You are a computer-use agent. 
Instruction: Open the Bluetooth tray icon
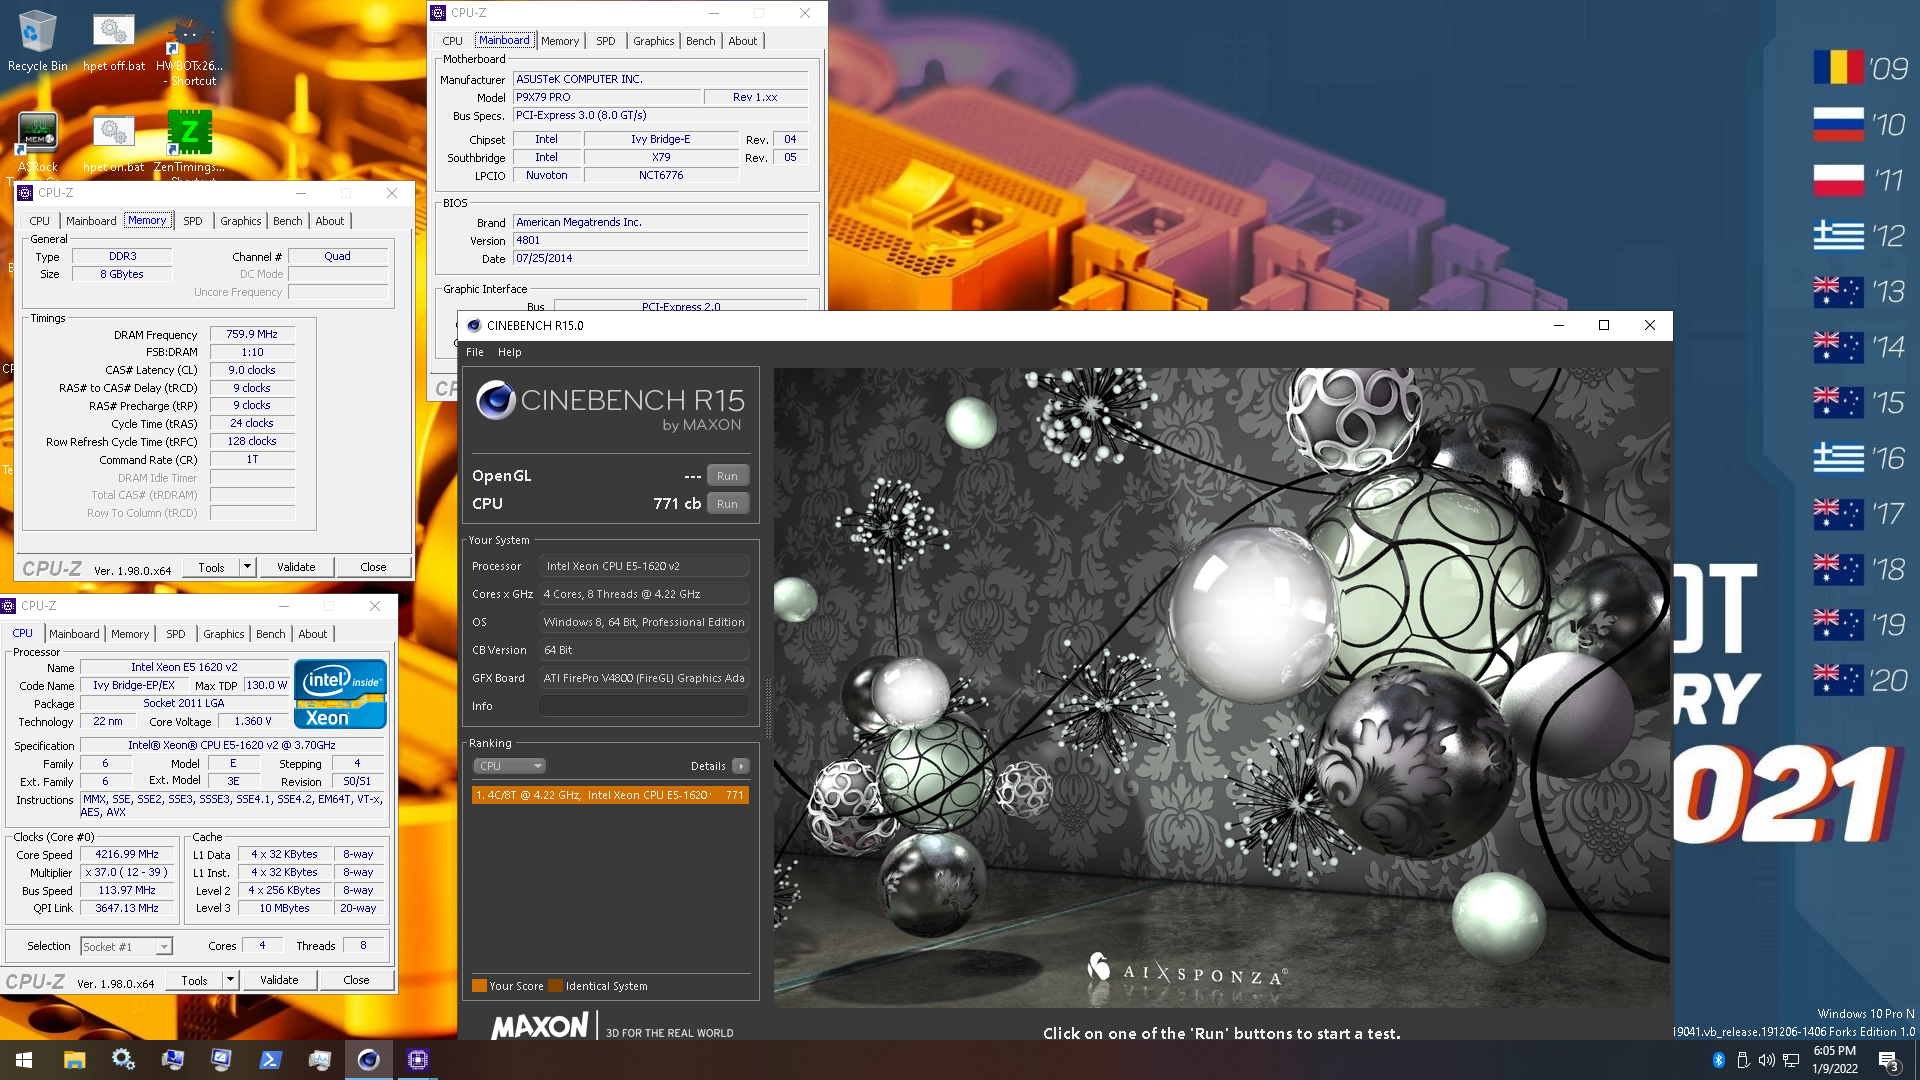pyautogui.click(x=1719, y=1060)
